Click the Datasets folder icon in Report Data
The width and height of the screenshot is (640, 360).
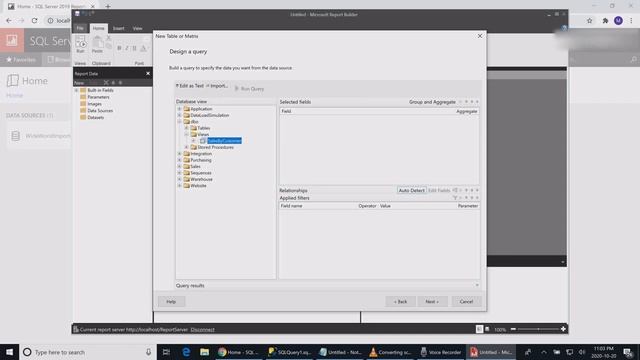(83, 118)
